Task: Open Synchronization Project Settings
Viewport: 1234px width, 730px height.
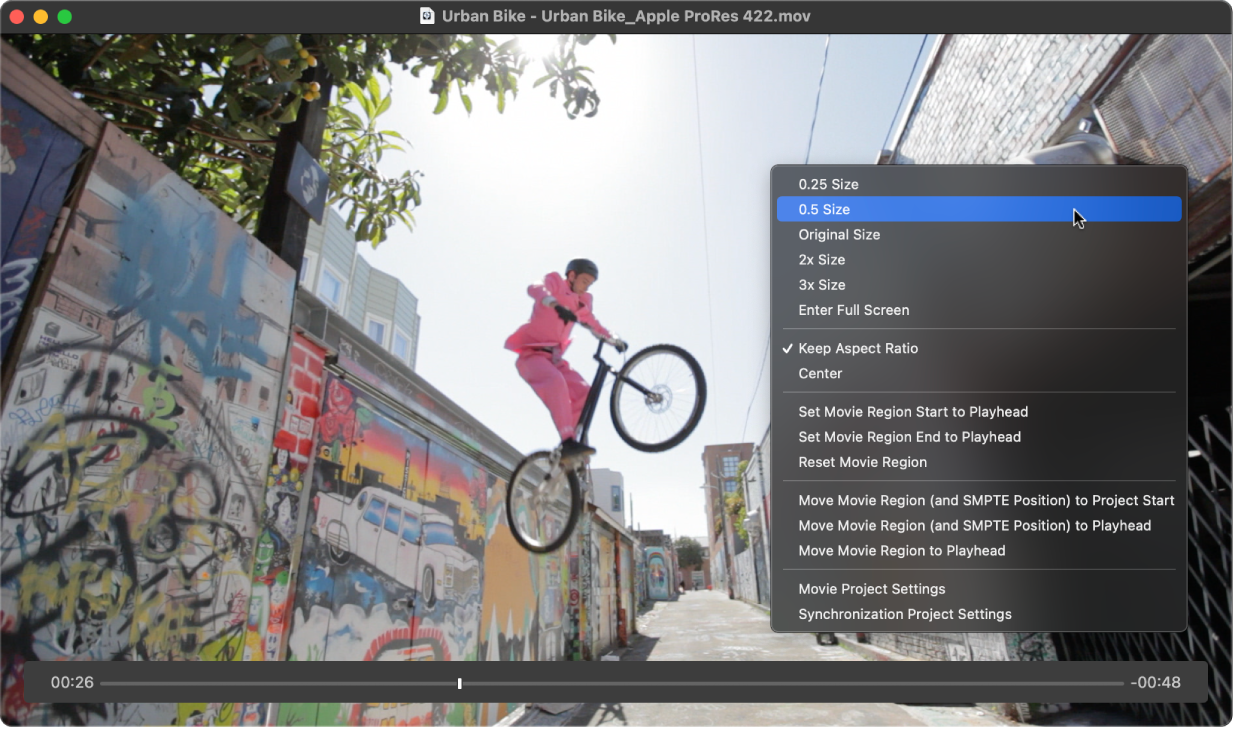Action: (905, 614)
